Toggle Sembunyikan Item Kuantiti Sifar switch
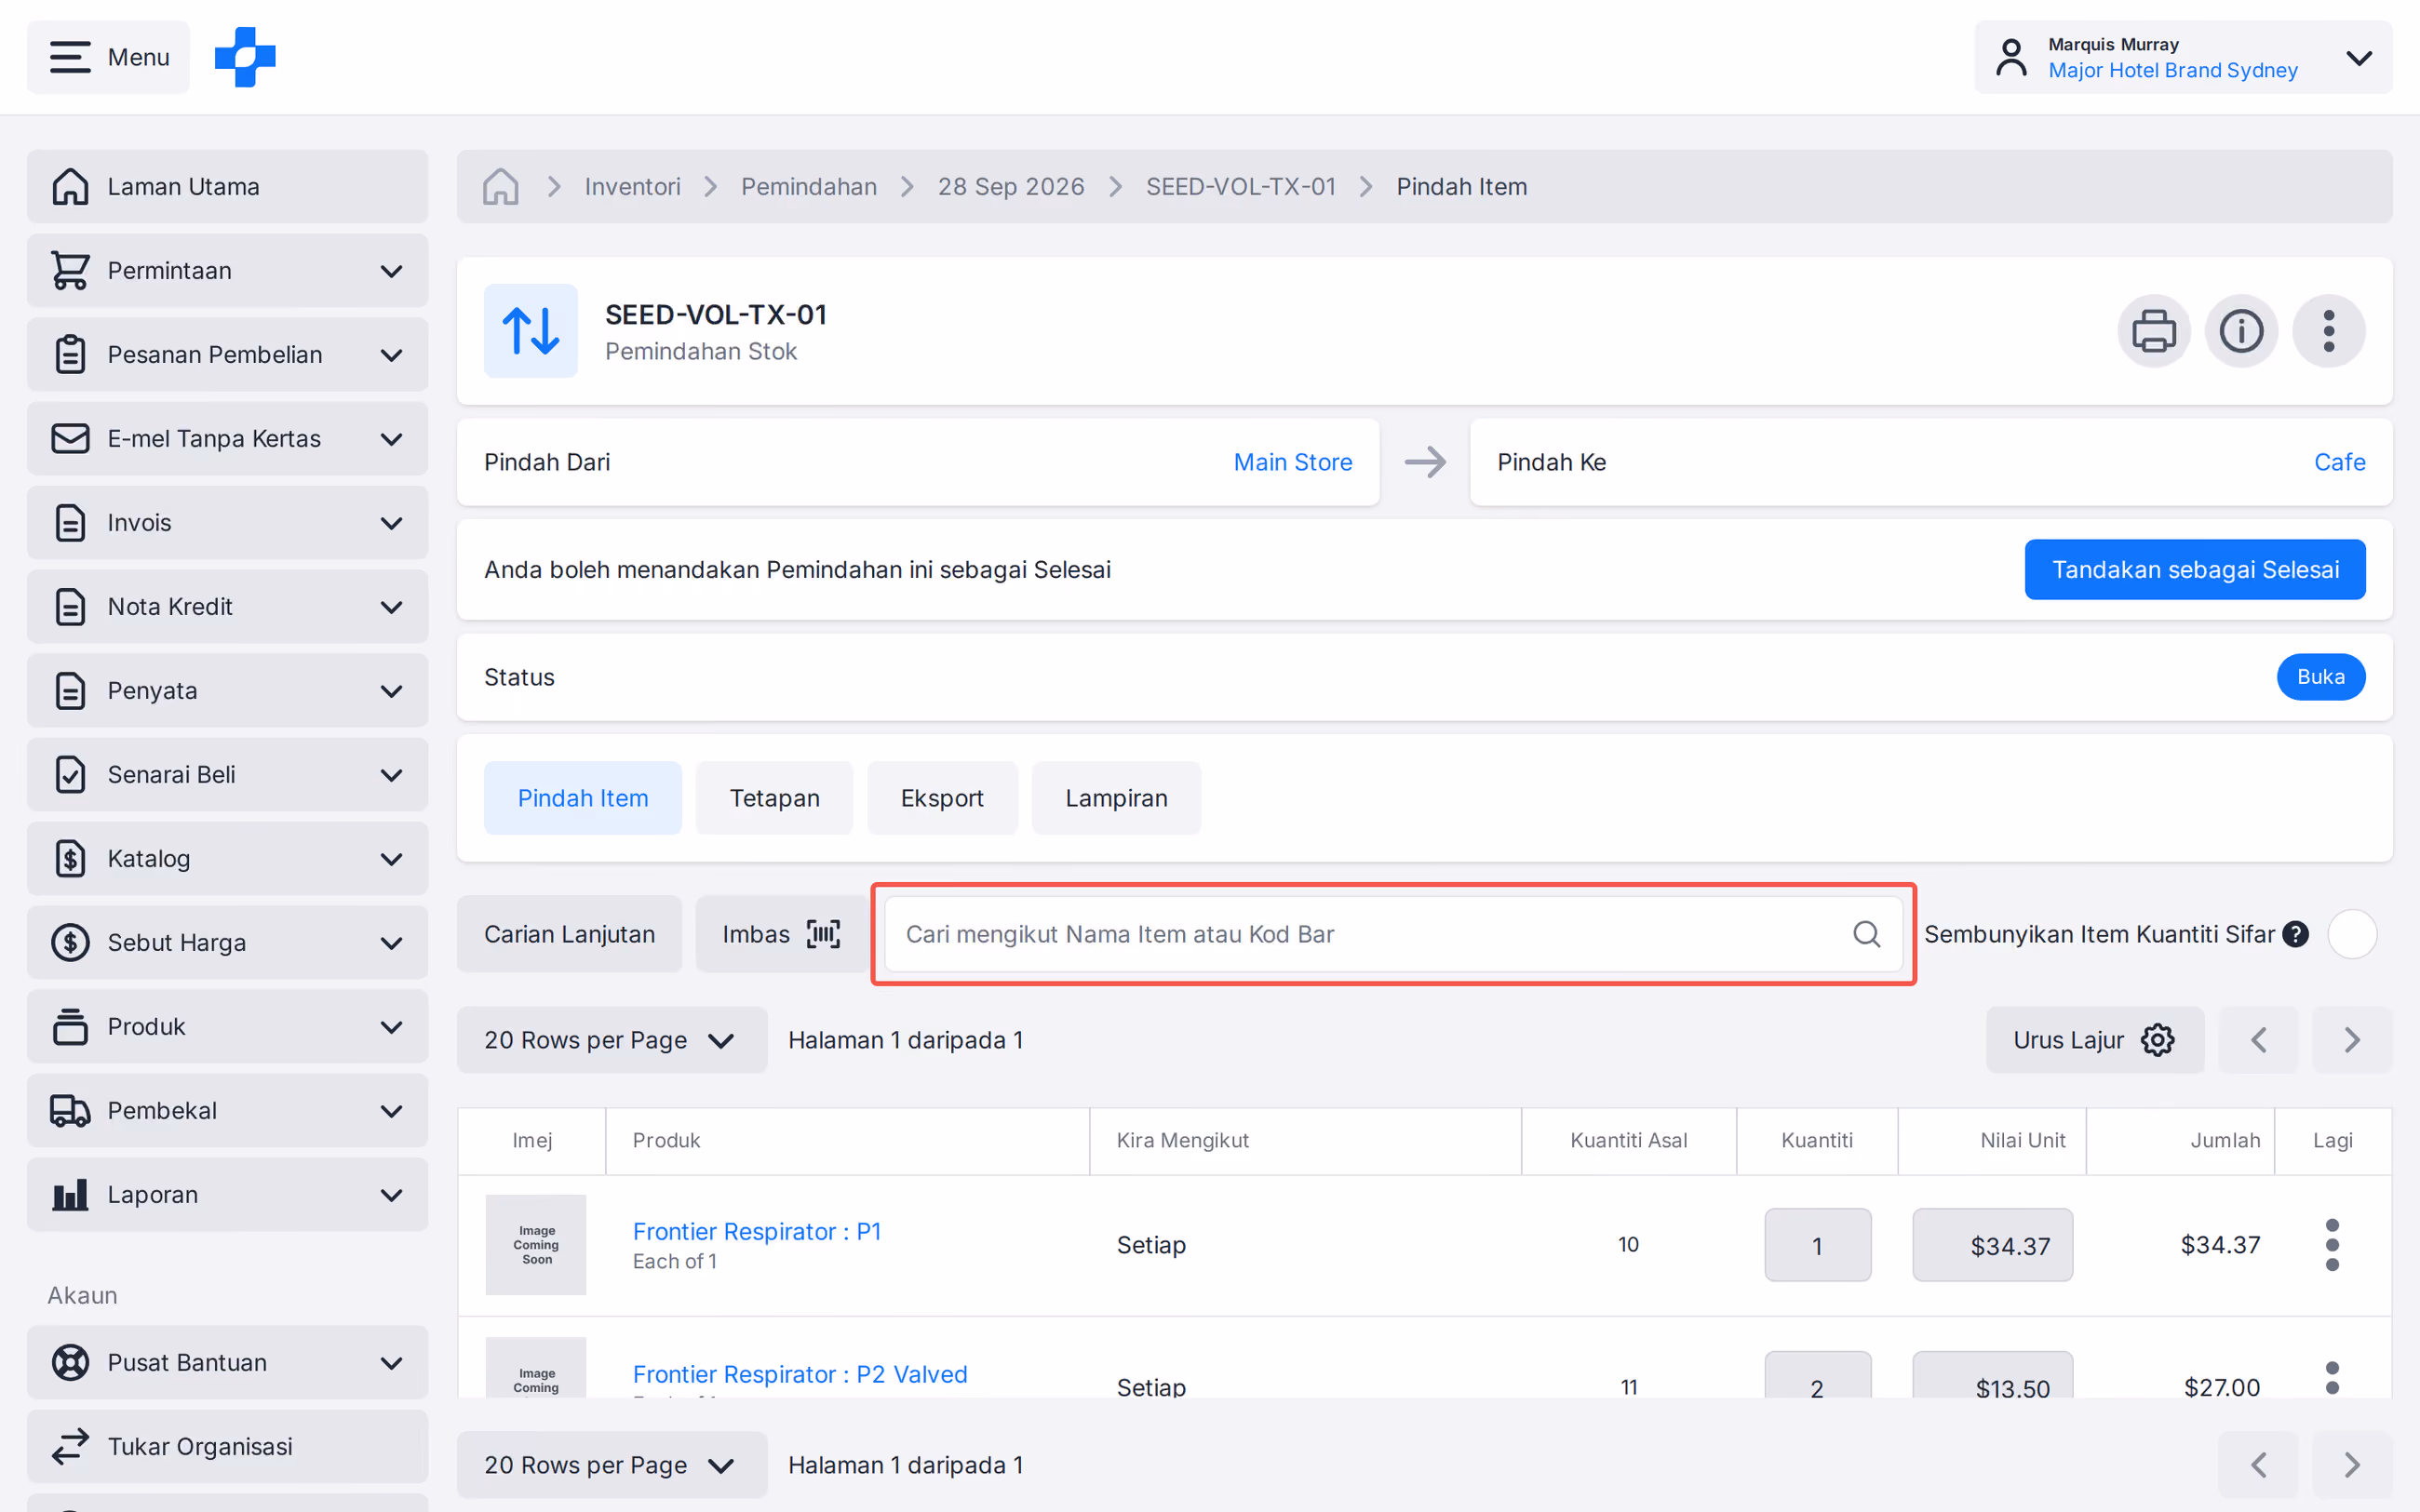This screenshot has height=1512, width=2420. point(2352,934)
